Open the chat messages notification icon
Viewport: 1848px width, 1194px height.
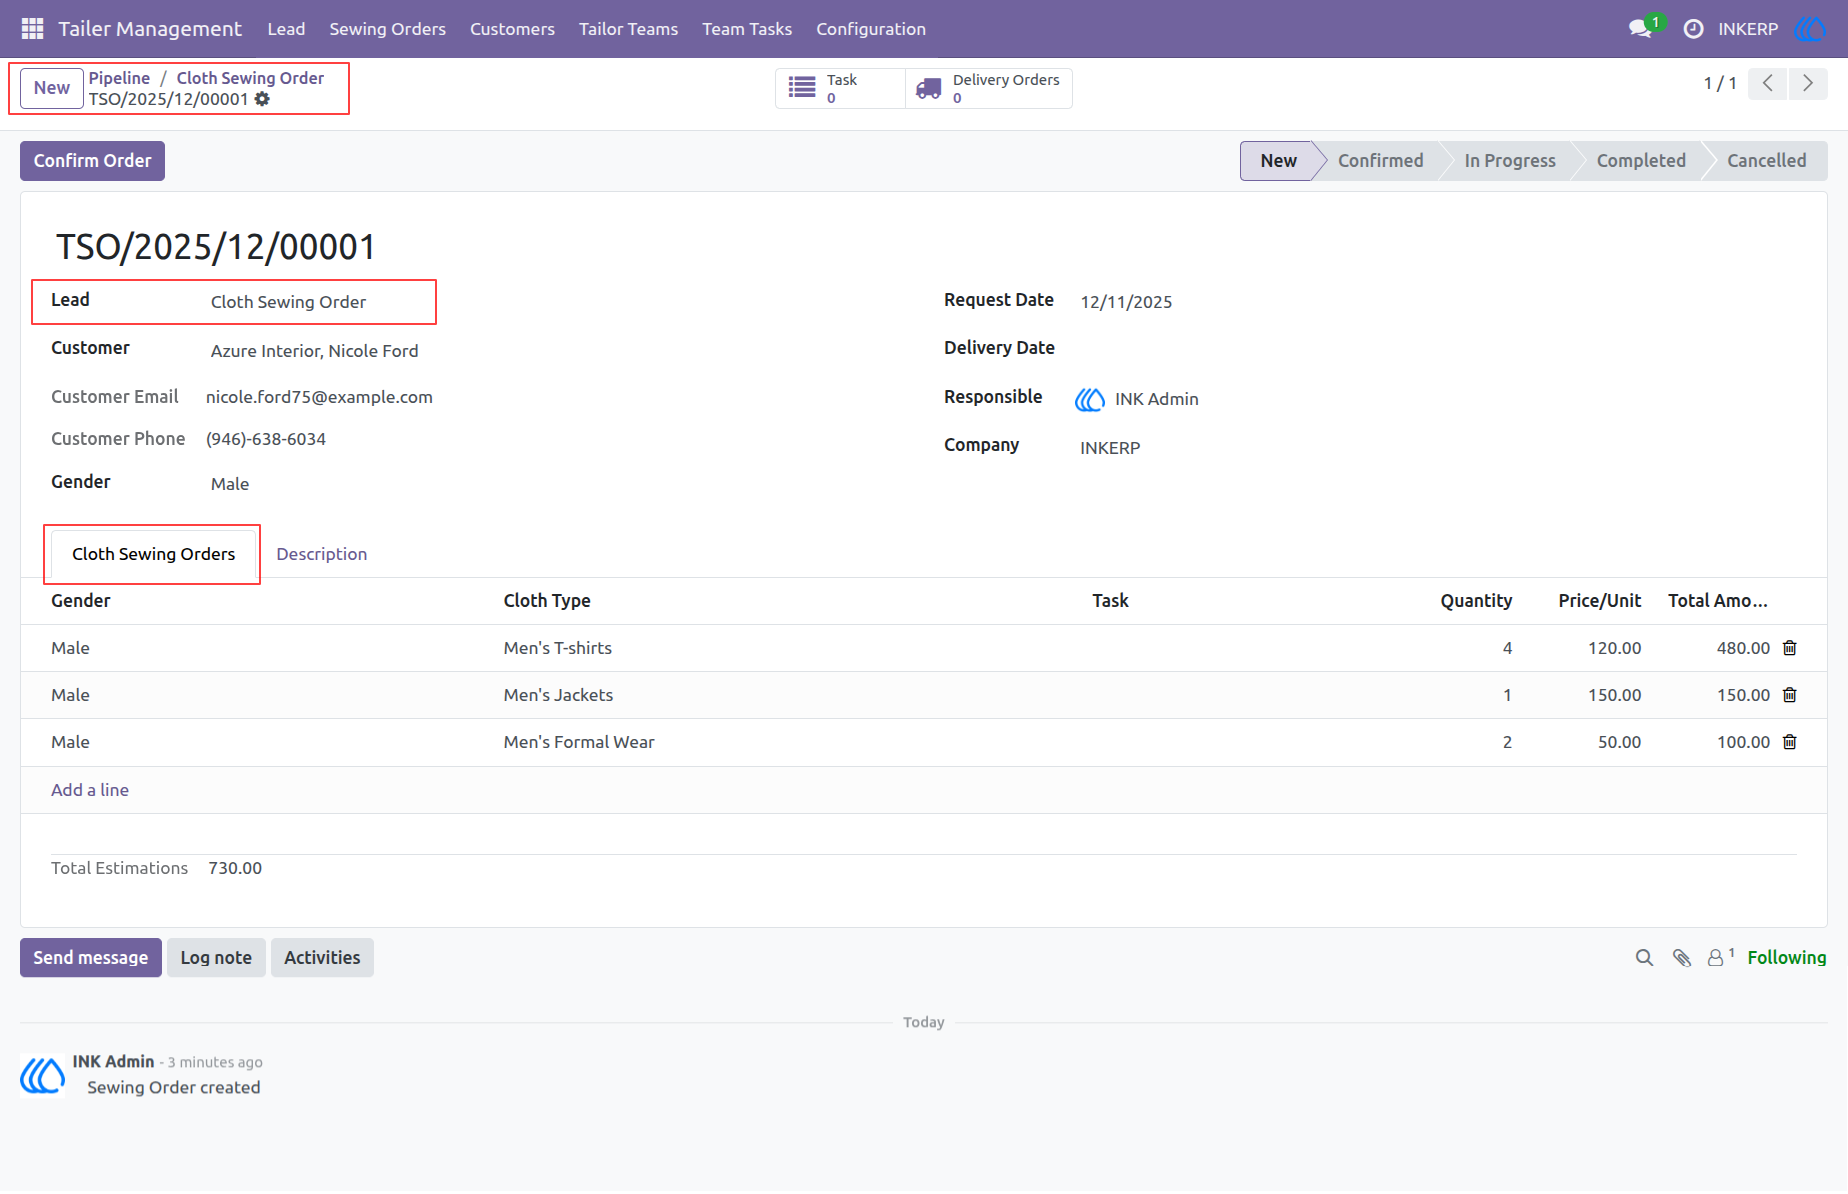click(x=1640, y=29)
